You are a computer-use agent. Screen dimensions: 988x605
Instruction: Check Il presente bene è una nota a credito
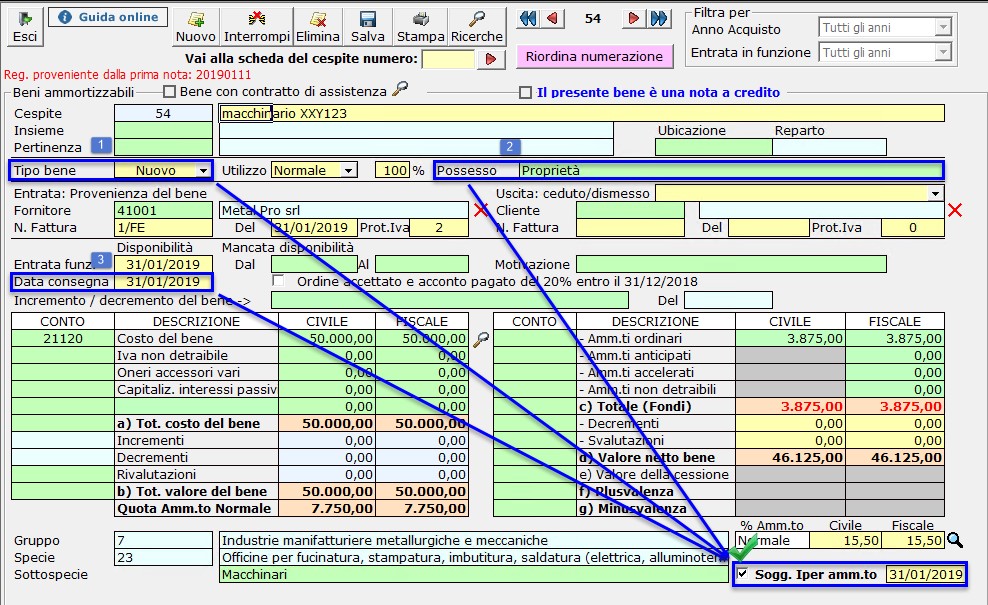[x=526, y=93]
